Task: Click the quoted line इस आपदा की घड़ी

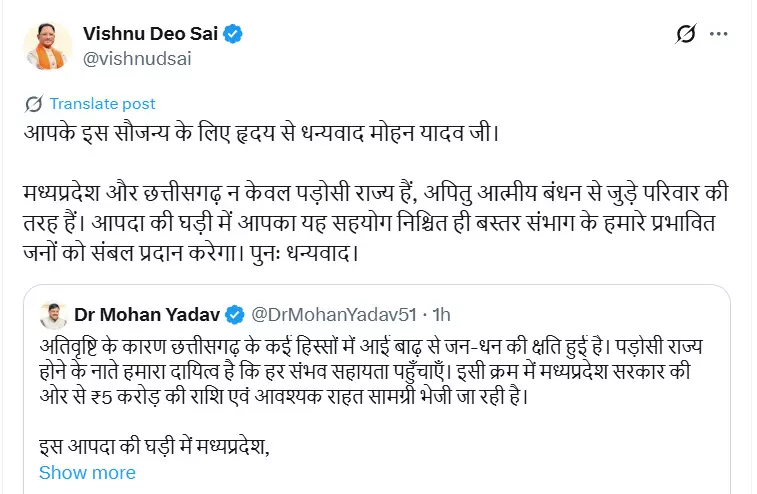Action: [x=155, y=444]
